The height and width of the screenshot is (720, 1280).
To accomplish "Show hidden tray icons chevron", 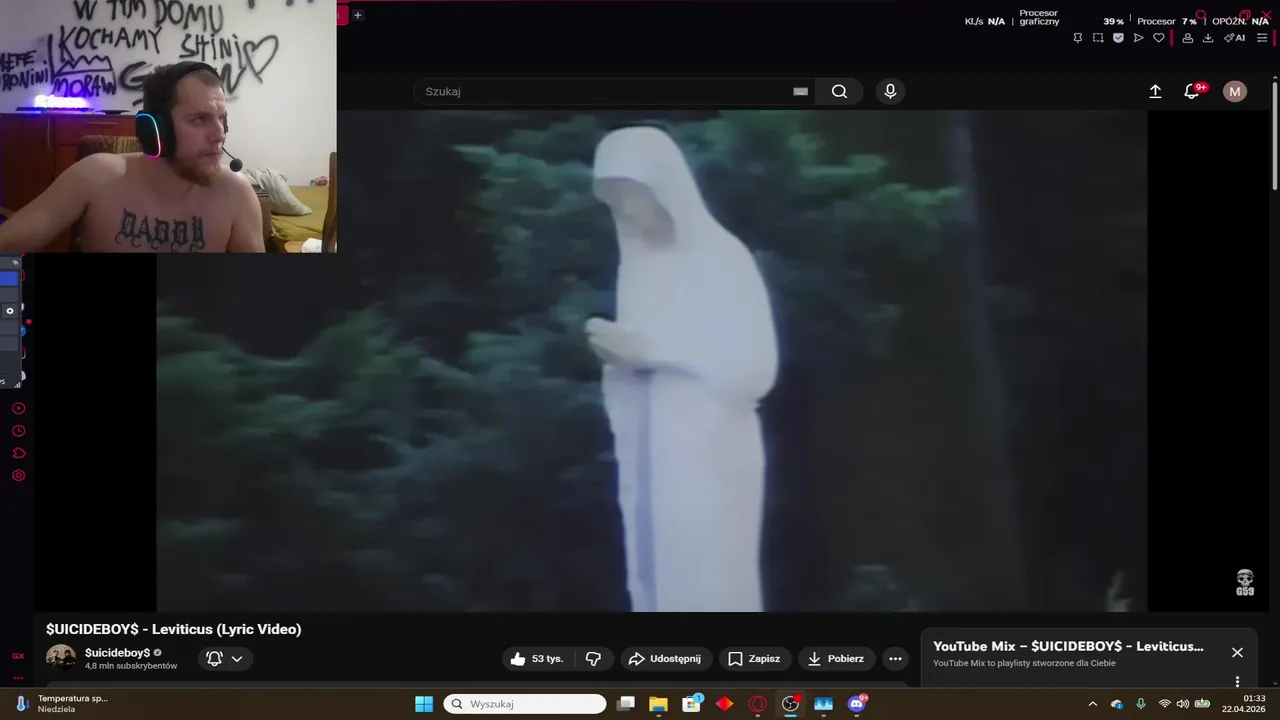I will pyautogui.click(x=1092, y=704).
